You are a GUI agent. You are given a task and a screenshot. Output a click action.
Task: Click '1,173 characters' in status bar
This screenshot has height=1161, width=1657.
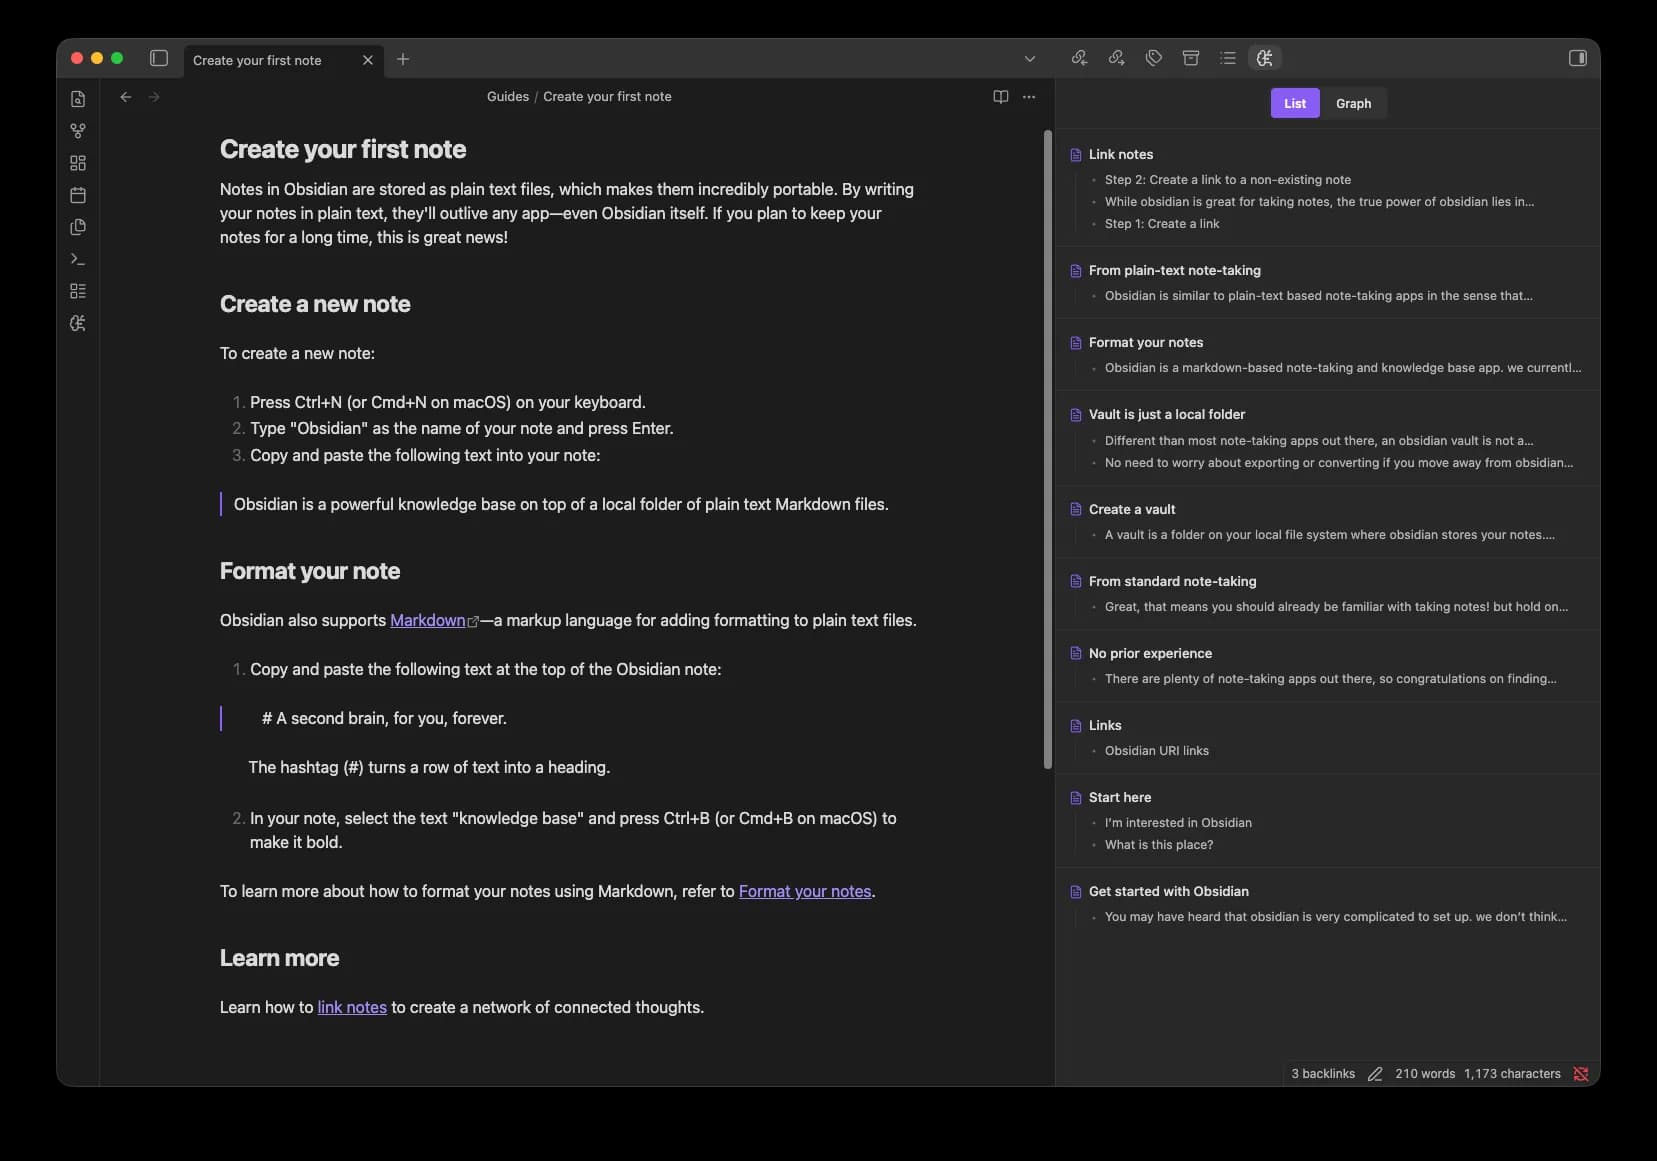point(1512,1074)
